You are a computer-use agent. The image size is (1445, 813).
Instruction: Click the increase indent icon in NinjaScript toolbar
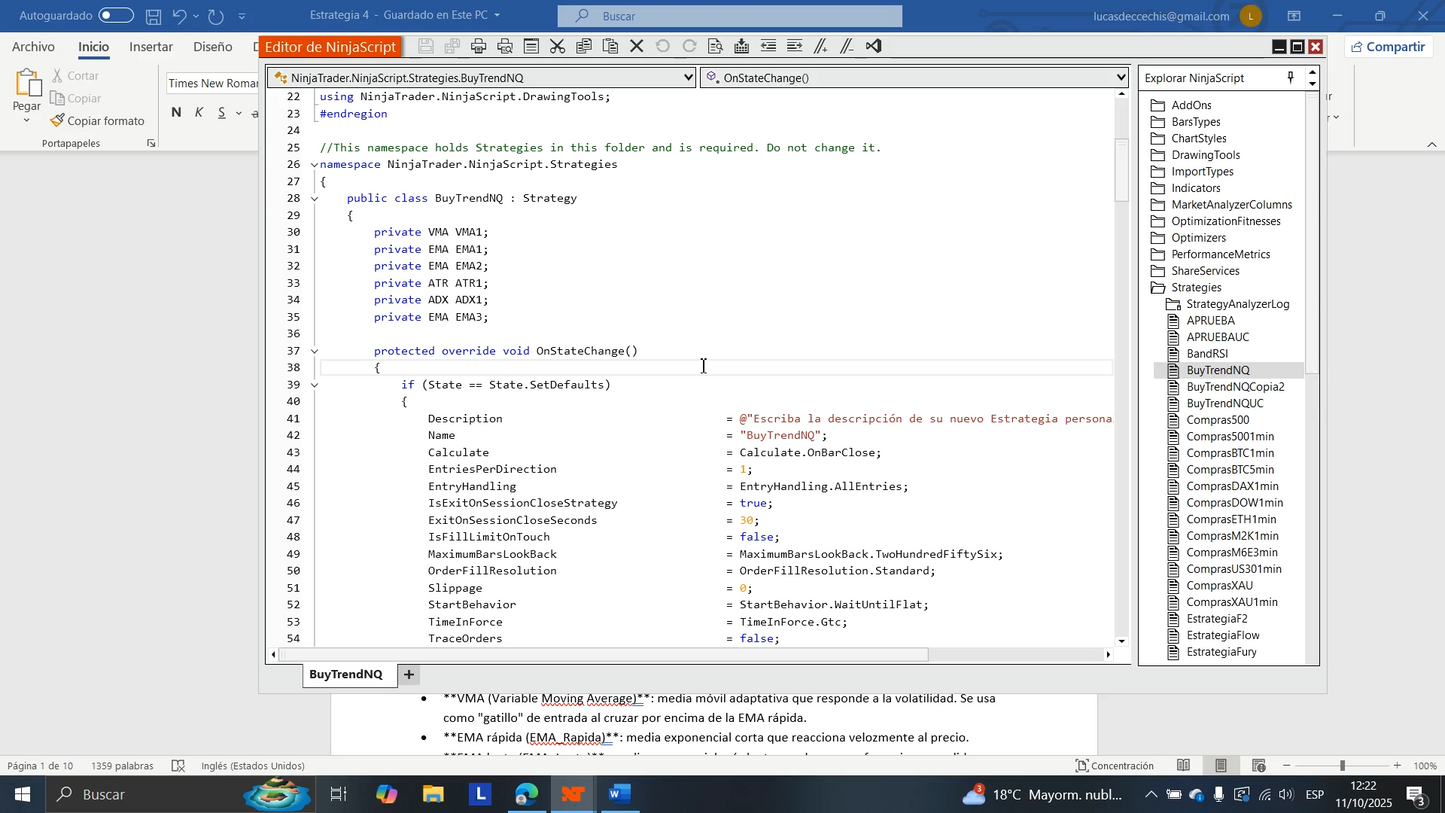[x=794, y=46]
